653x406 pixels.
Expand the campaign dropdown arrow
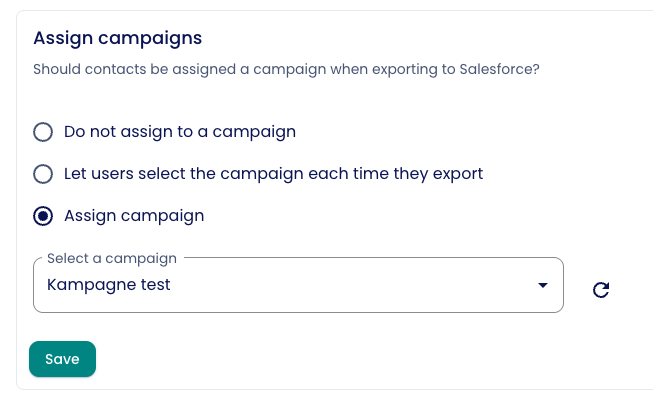coord(542,285)
